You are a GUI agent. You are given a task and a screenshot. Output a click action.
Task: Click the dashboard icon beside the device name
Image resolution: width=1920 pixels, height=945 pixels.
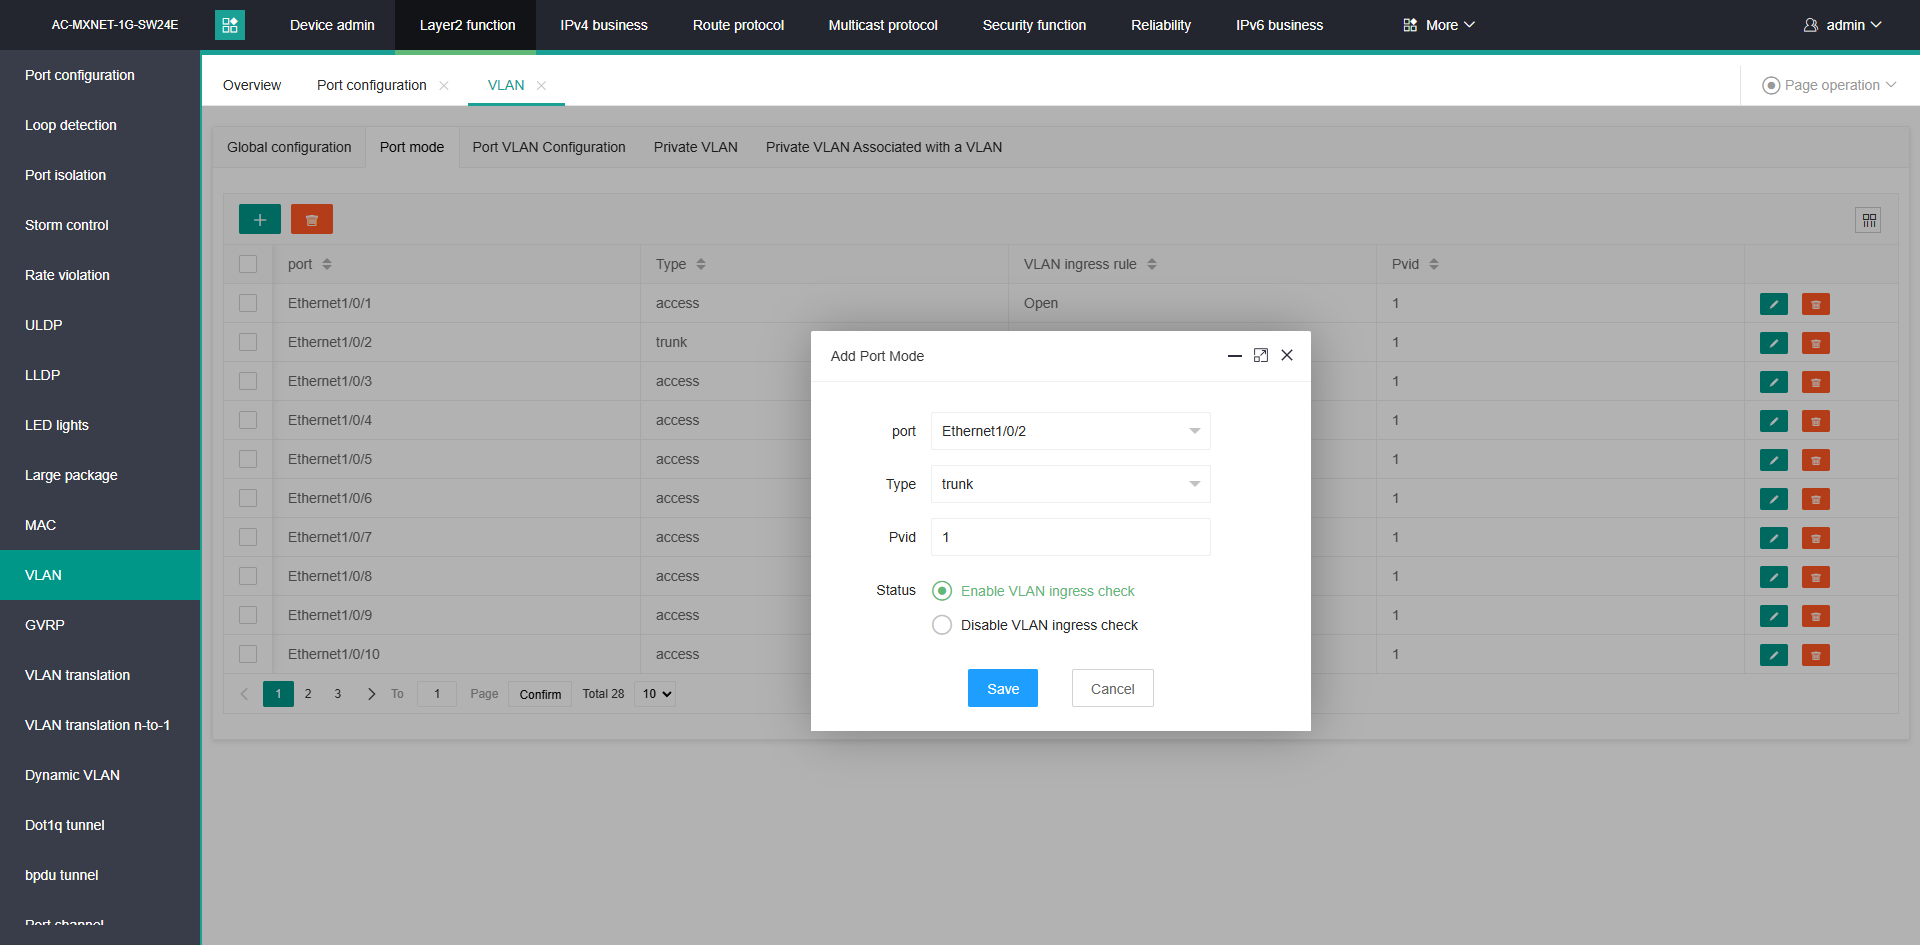coord(230,25)
